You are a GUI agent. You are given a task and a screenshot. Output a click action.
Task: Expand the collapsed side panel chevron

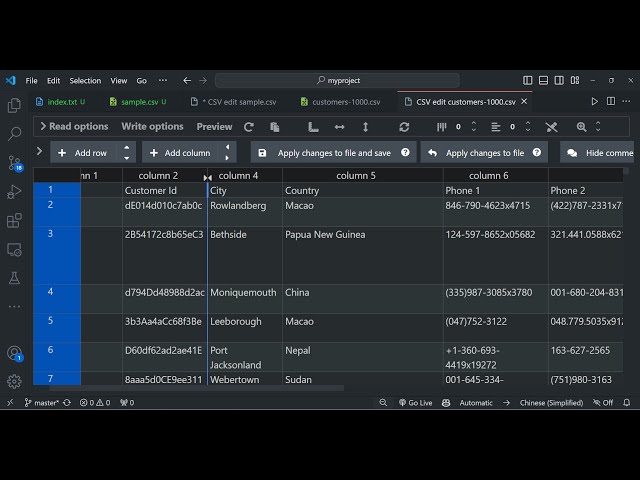(40, 152)
